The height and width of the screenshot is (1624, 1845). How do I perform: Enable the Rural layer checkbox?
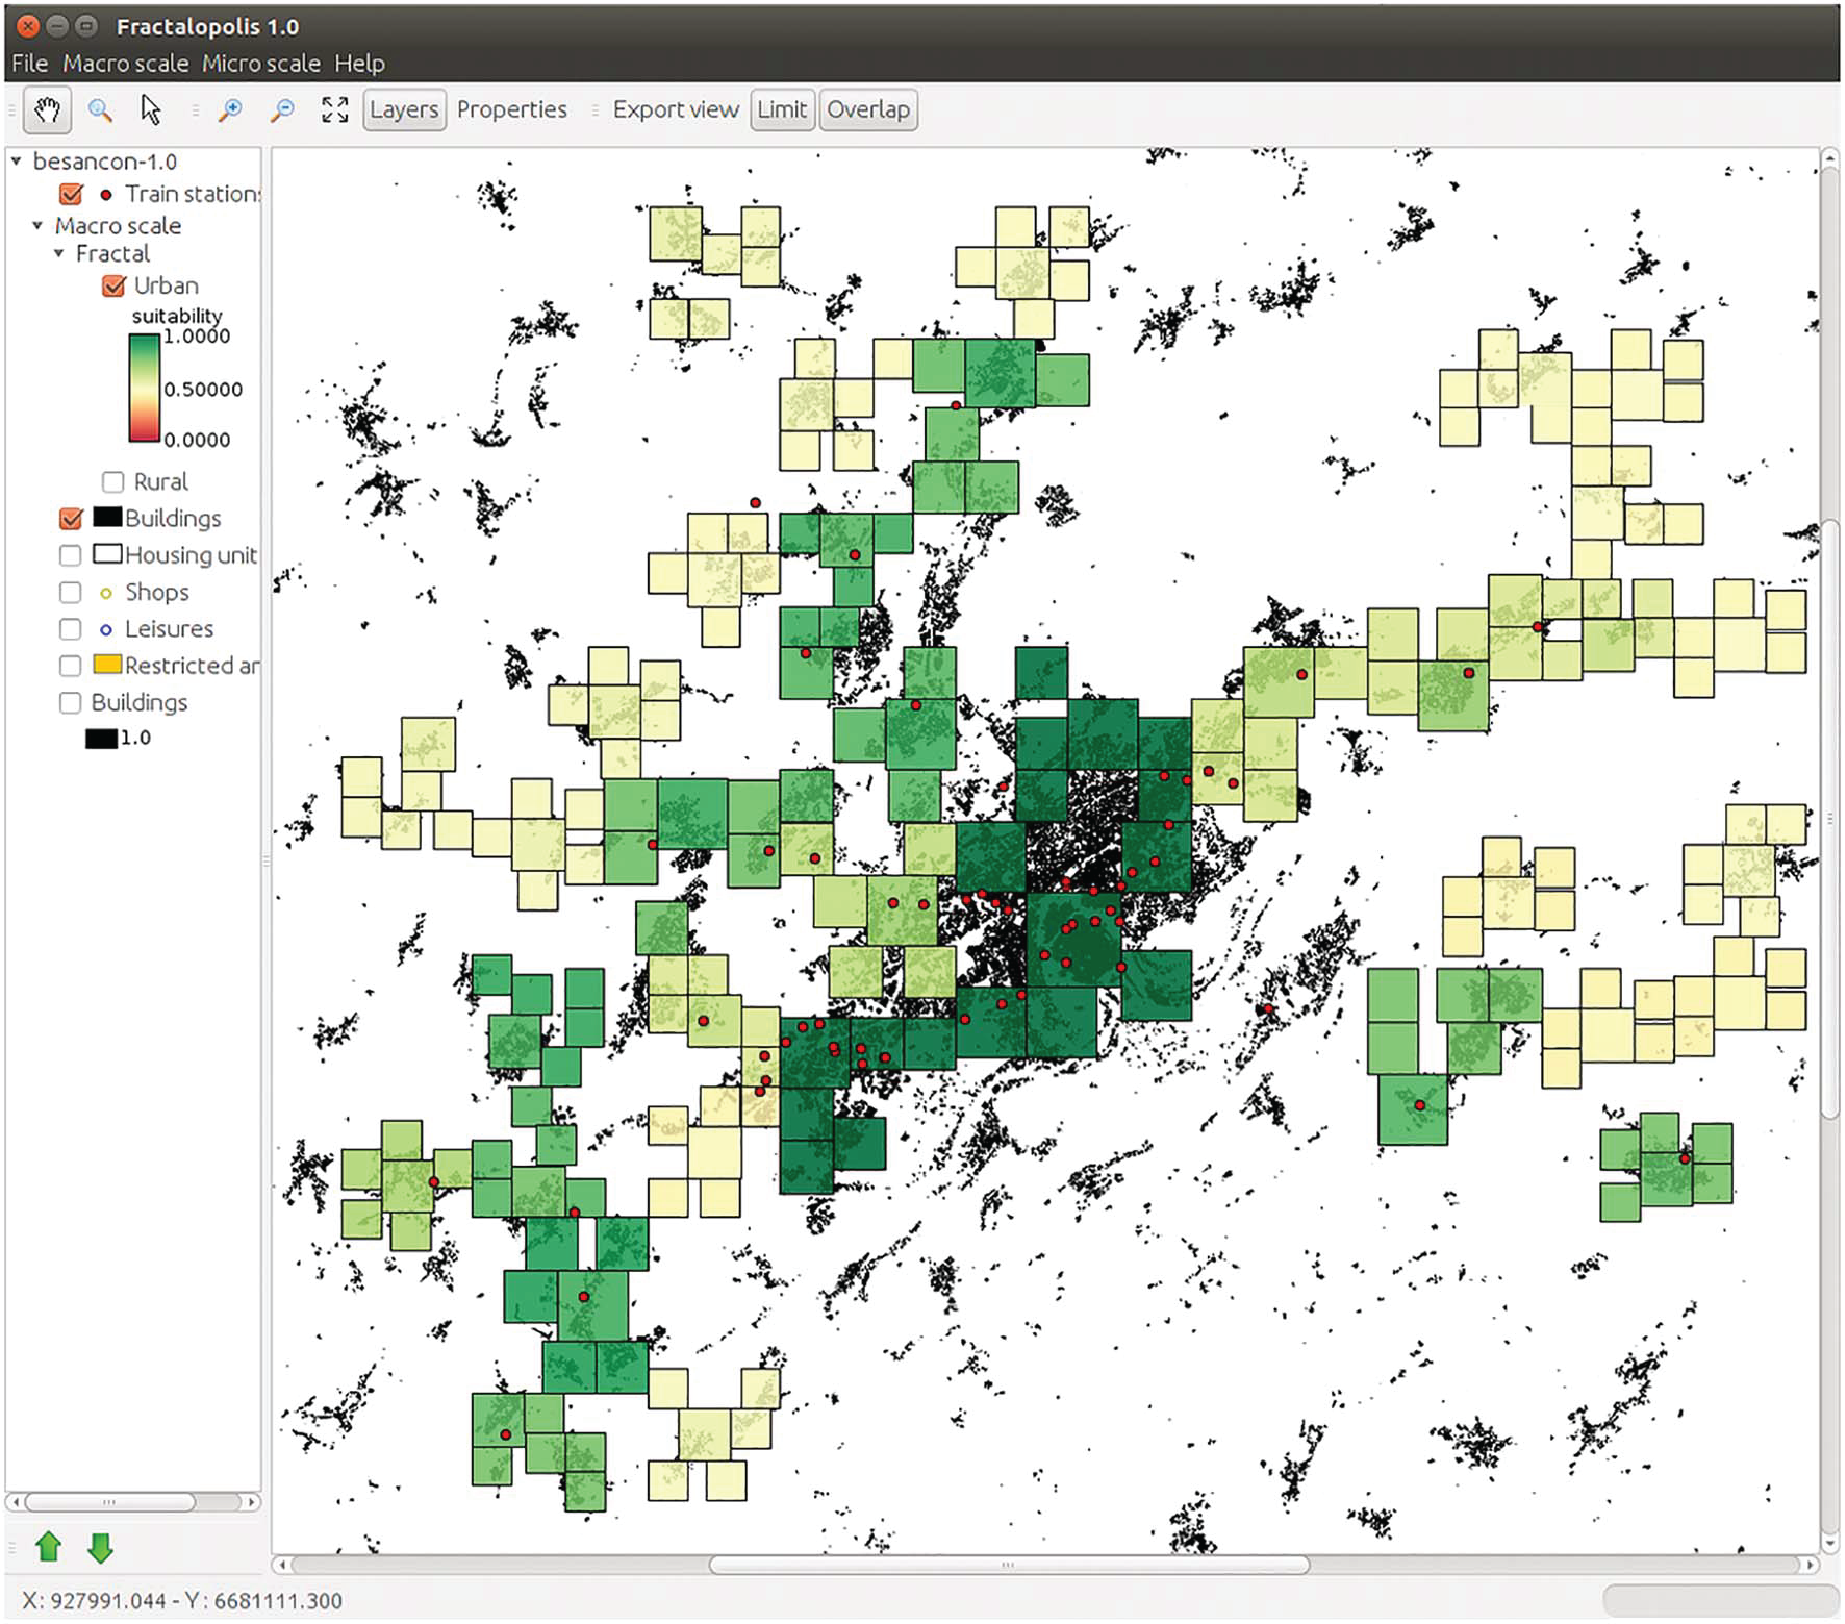click(x=113, y=482)
